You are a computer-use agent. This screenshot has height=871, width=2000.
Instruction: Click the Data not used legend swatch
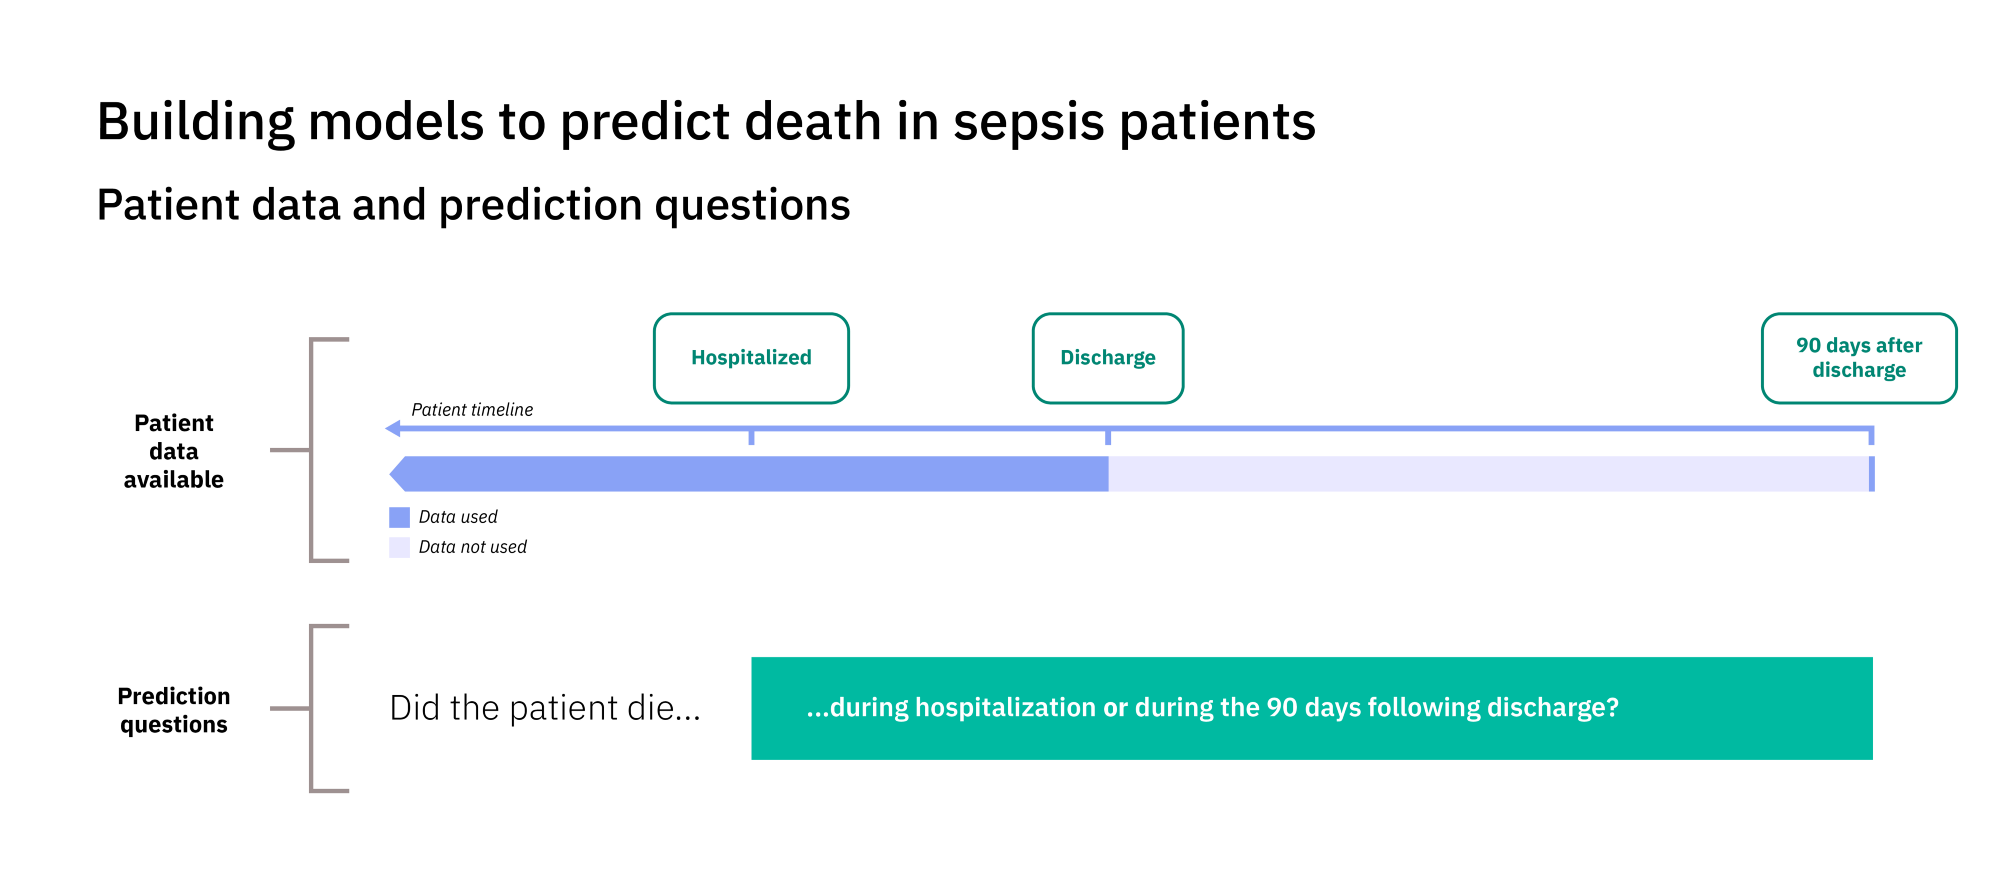tap(399, 547)
